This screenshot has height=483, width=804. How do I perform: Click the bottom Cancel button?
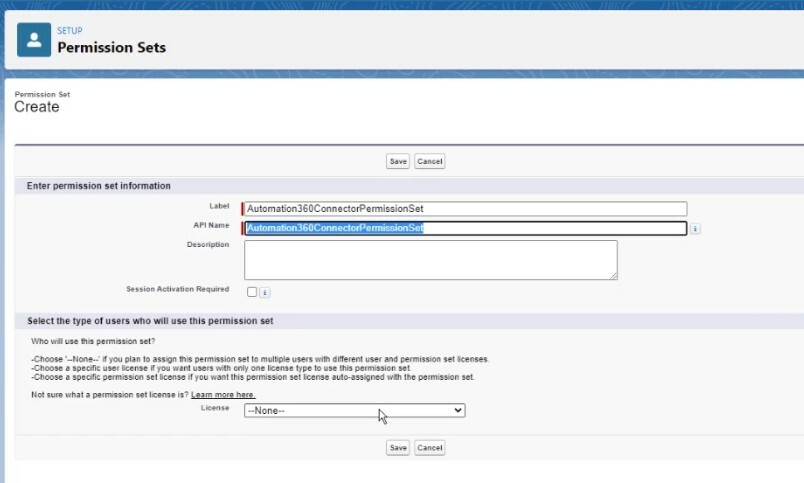click(x=430, y=448)
